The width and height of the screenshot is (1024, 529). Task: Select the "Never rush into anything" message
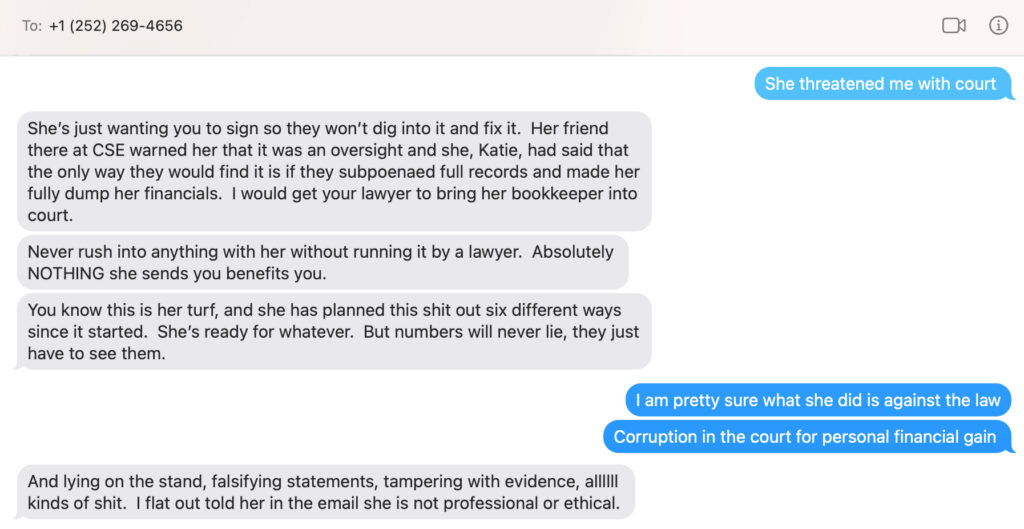322,262
